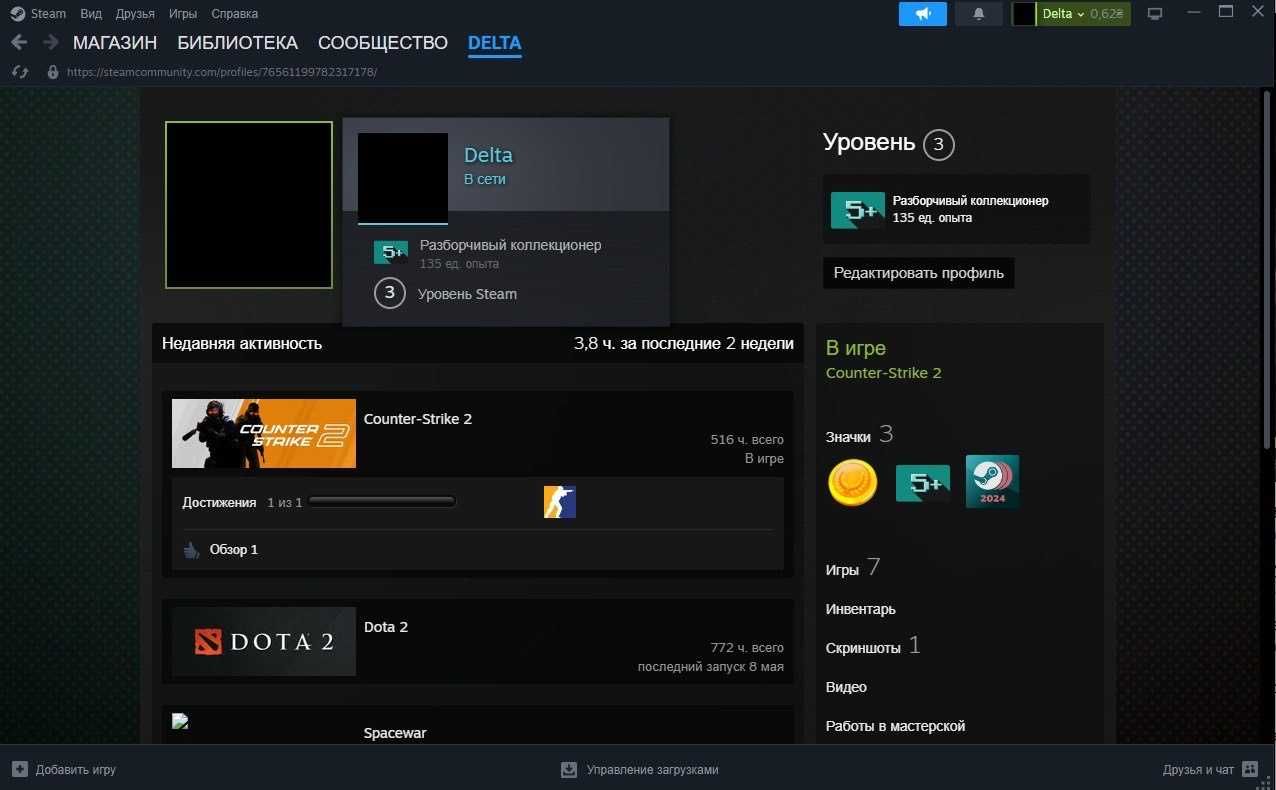1276x790 pixels.
Task: Go forward with the right arrow
Action: (x=50, y=42)
